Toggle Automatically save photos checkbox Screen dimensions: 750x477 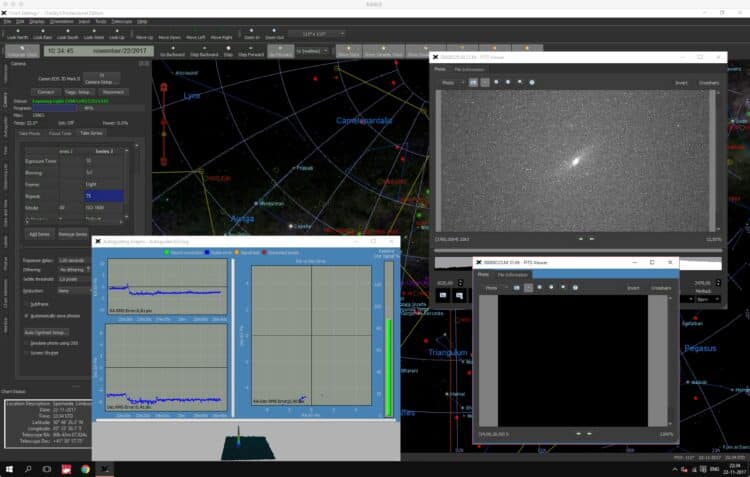tap(26, 316)
